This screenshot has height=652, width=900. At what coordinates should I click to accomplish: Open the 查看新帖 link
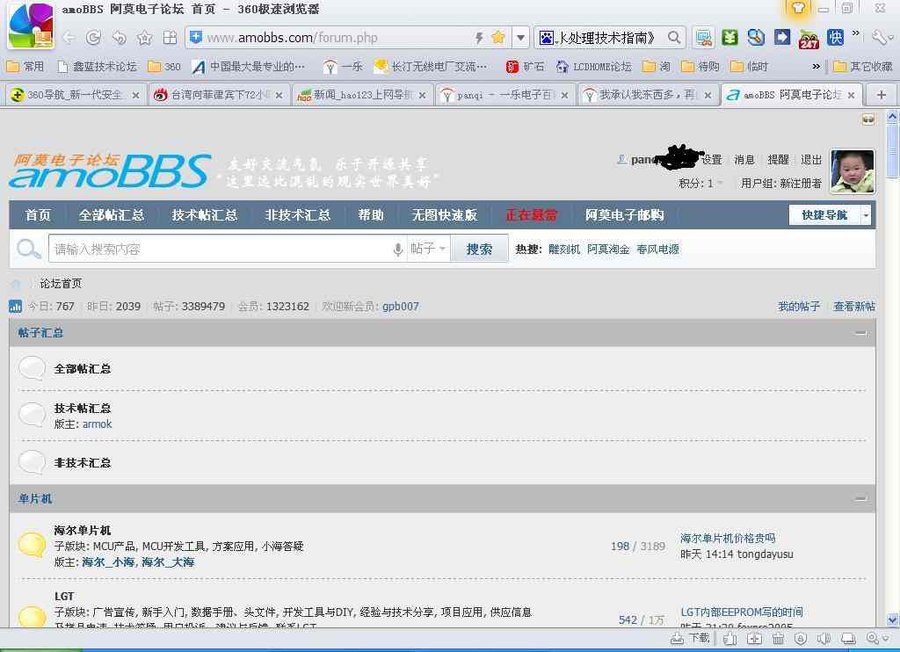(x=854, y=306)
